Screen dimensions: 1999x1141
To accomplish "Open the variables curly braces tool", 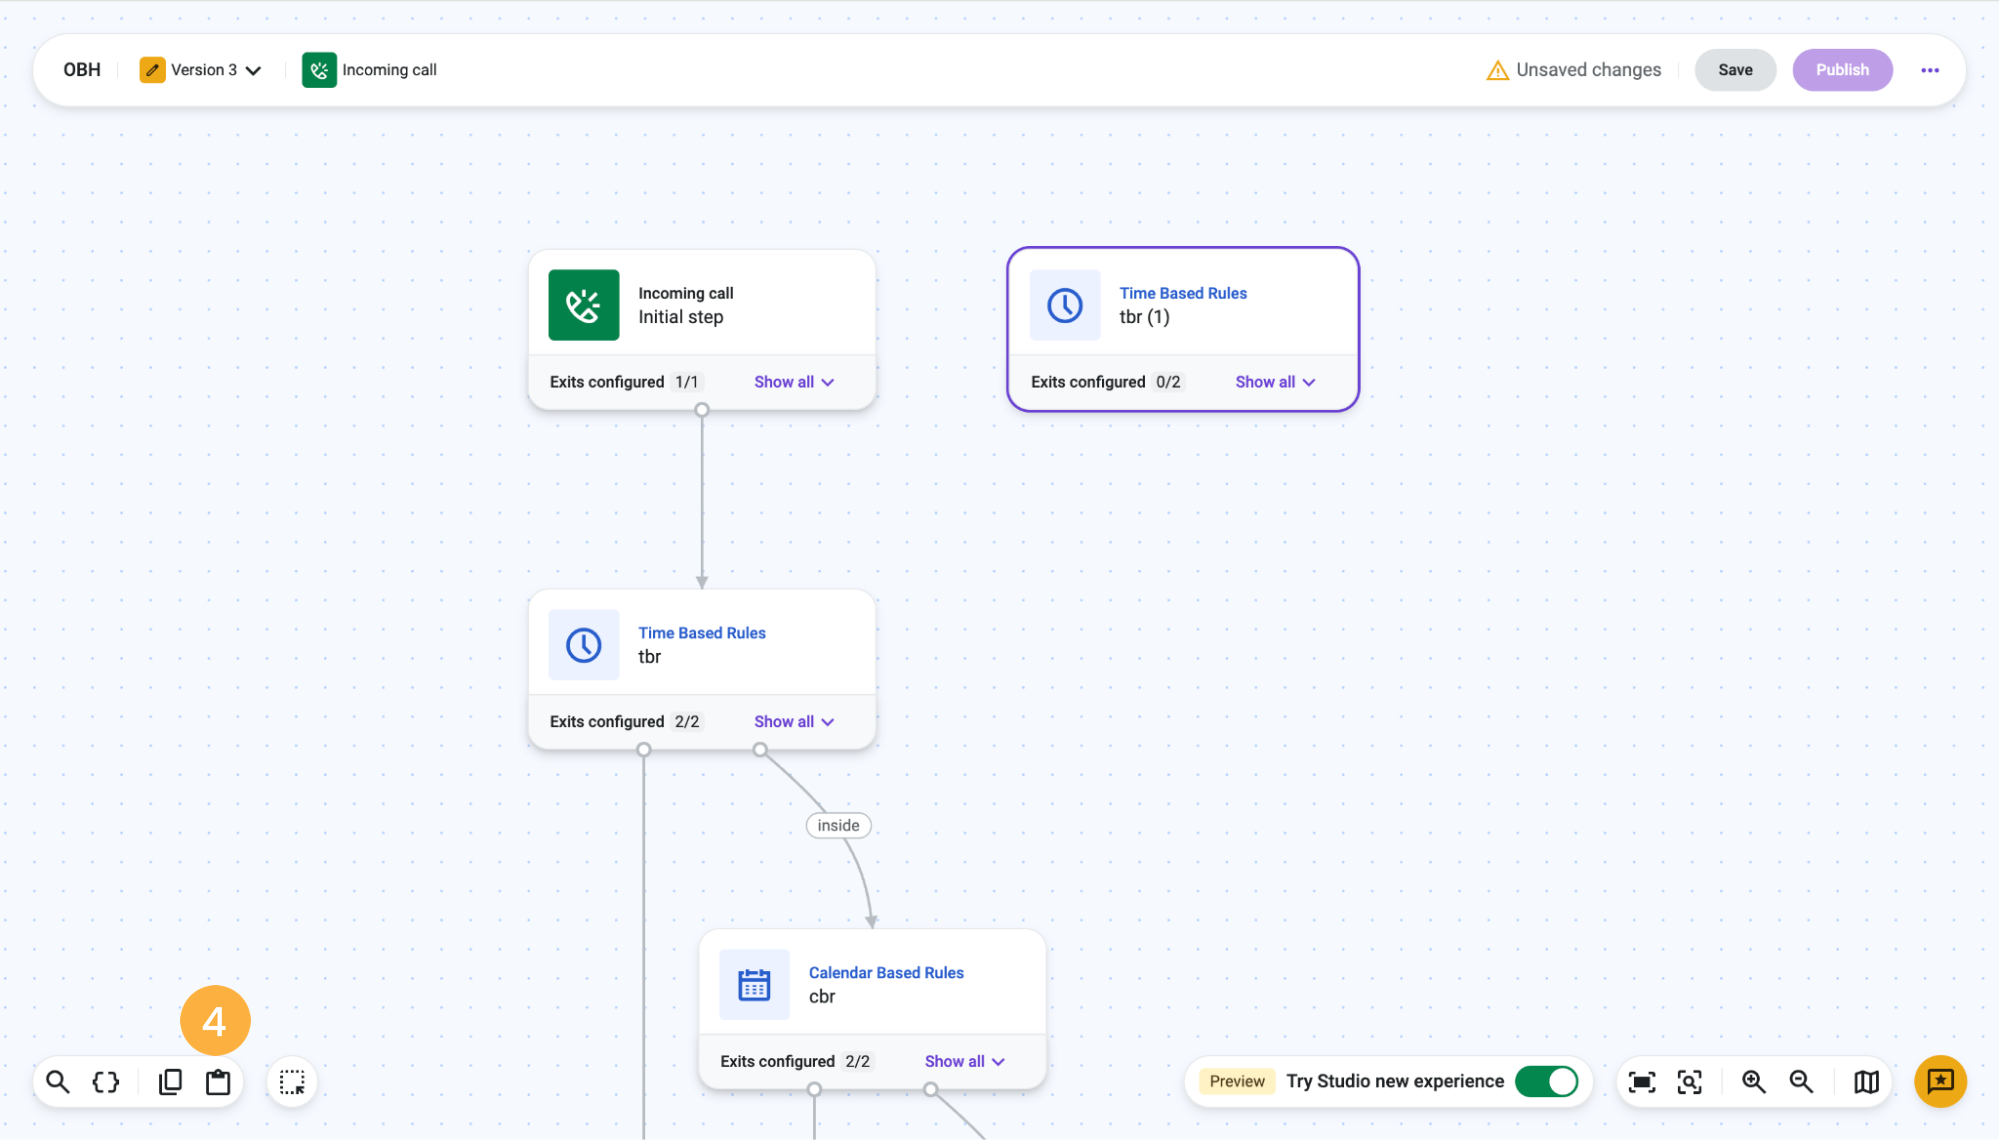I will tap(106, 1082).
